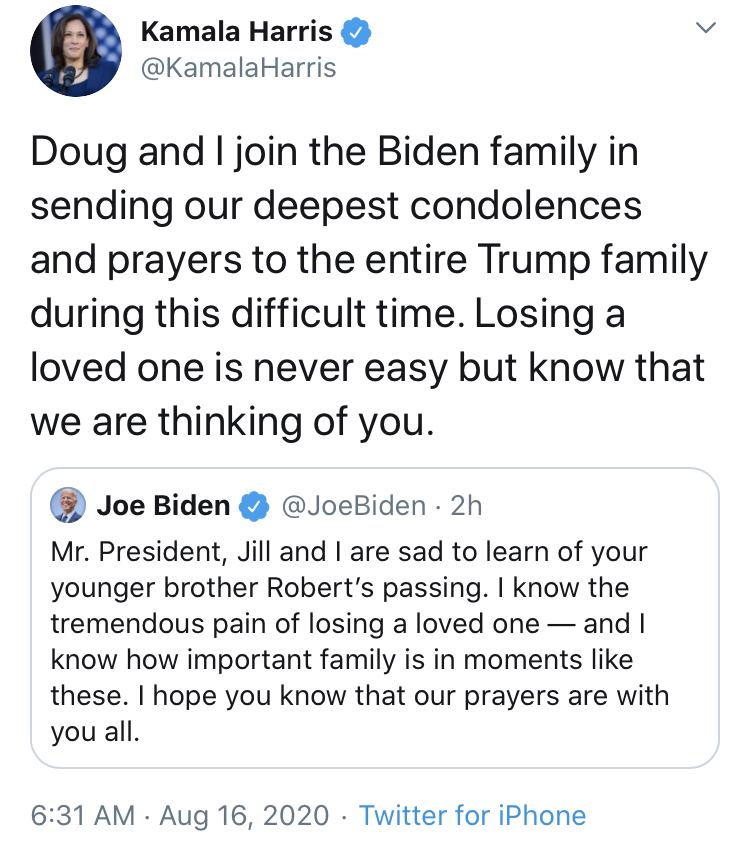
Task: Click the "2h" timestamp on quoted tweet
Action: pos(466,506)
